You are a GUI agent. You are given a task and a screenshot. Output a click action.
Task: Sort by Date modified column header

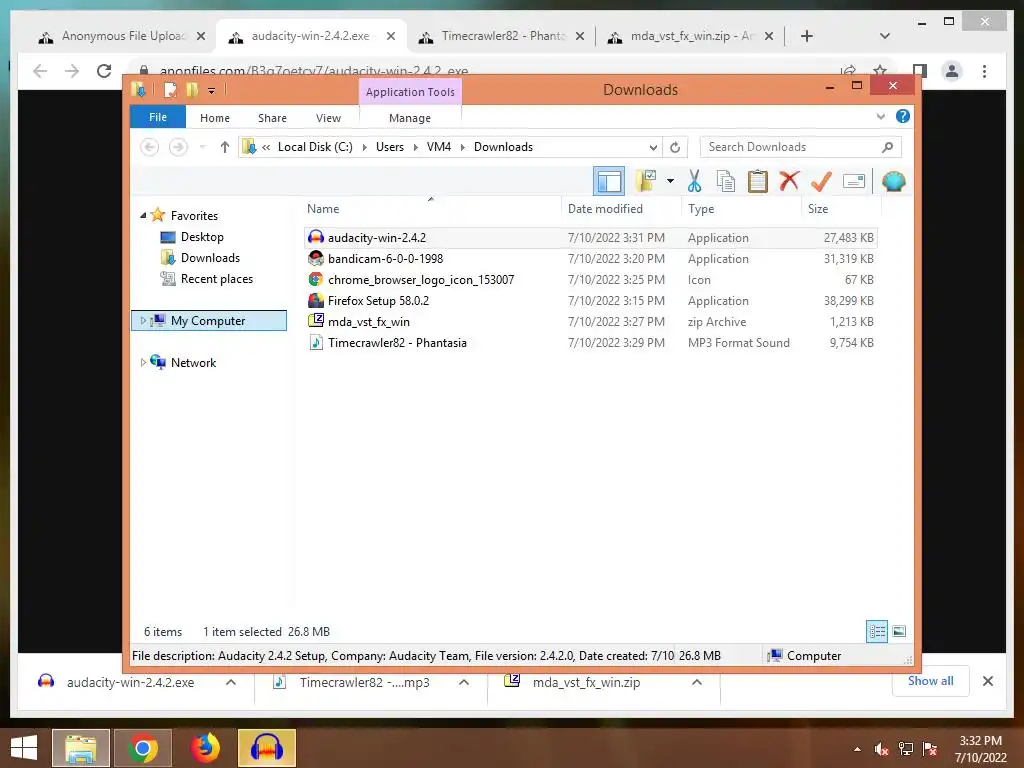620,209
